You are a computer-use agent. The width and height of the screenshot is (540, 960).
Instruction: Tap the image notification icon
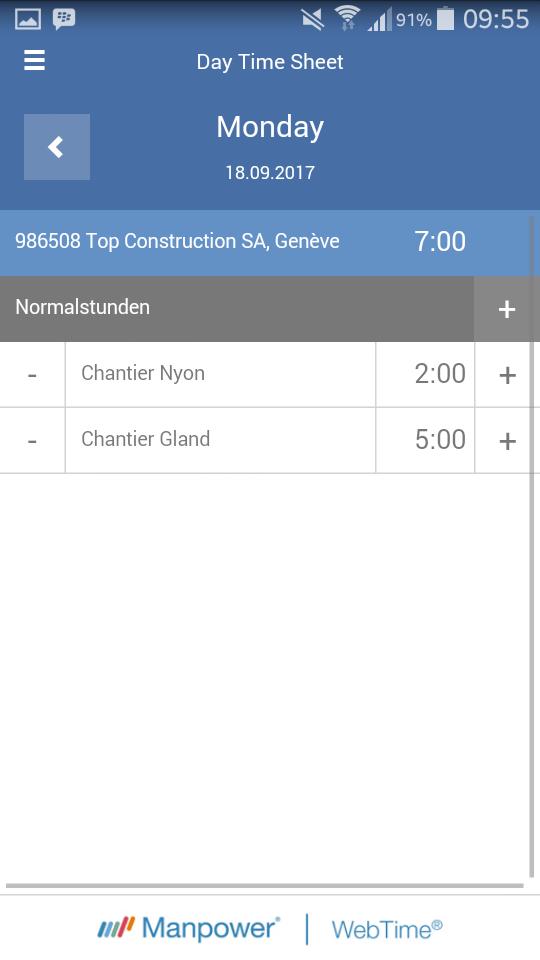point(28,19)
